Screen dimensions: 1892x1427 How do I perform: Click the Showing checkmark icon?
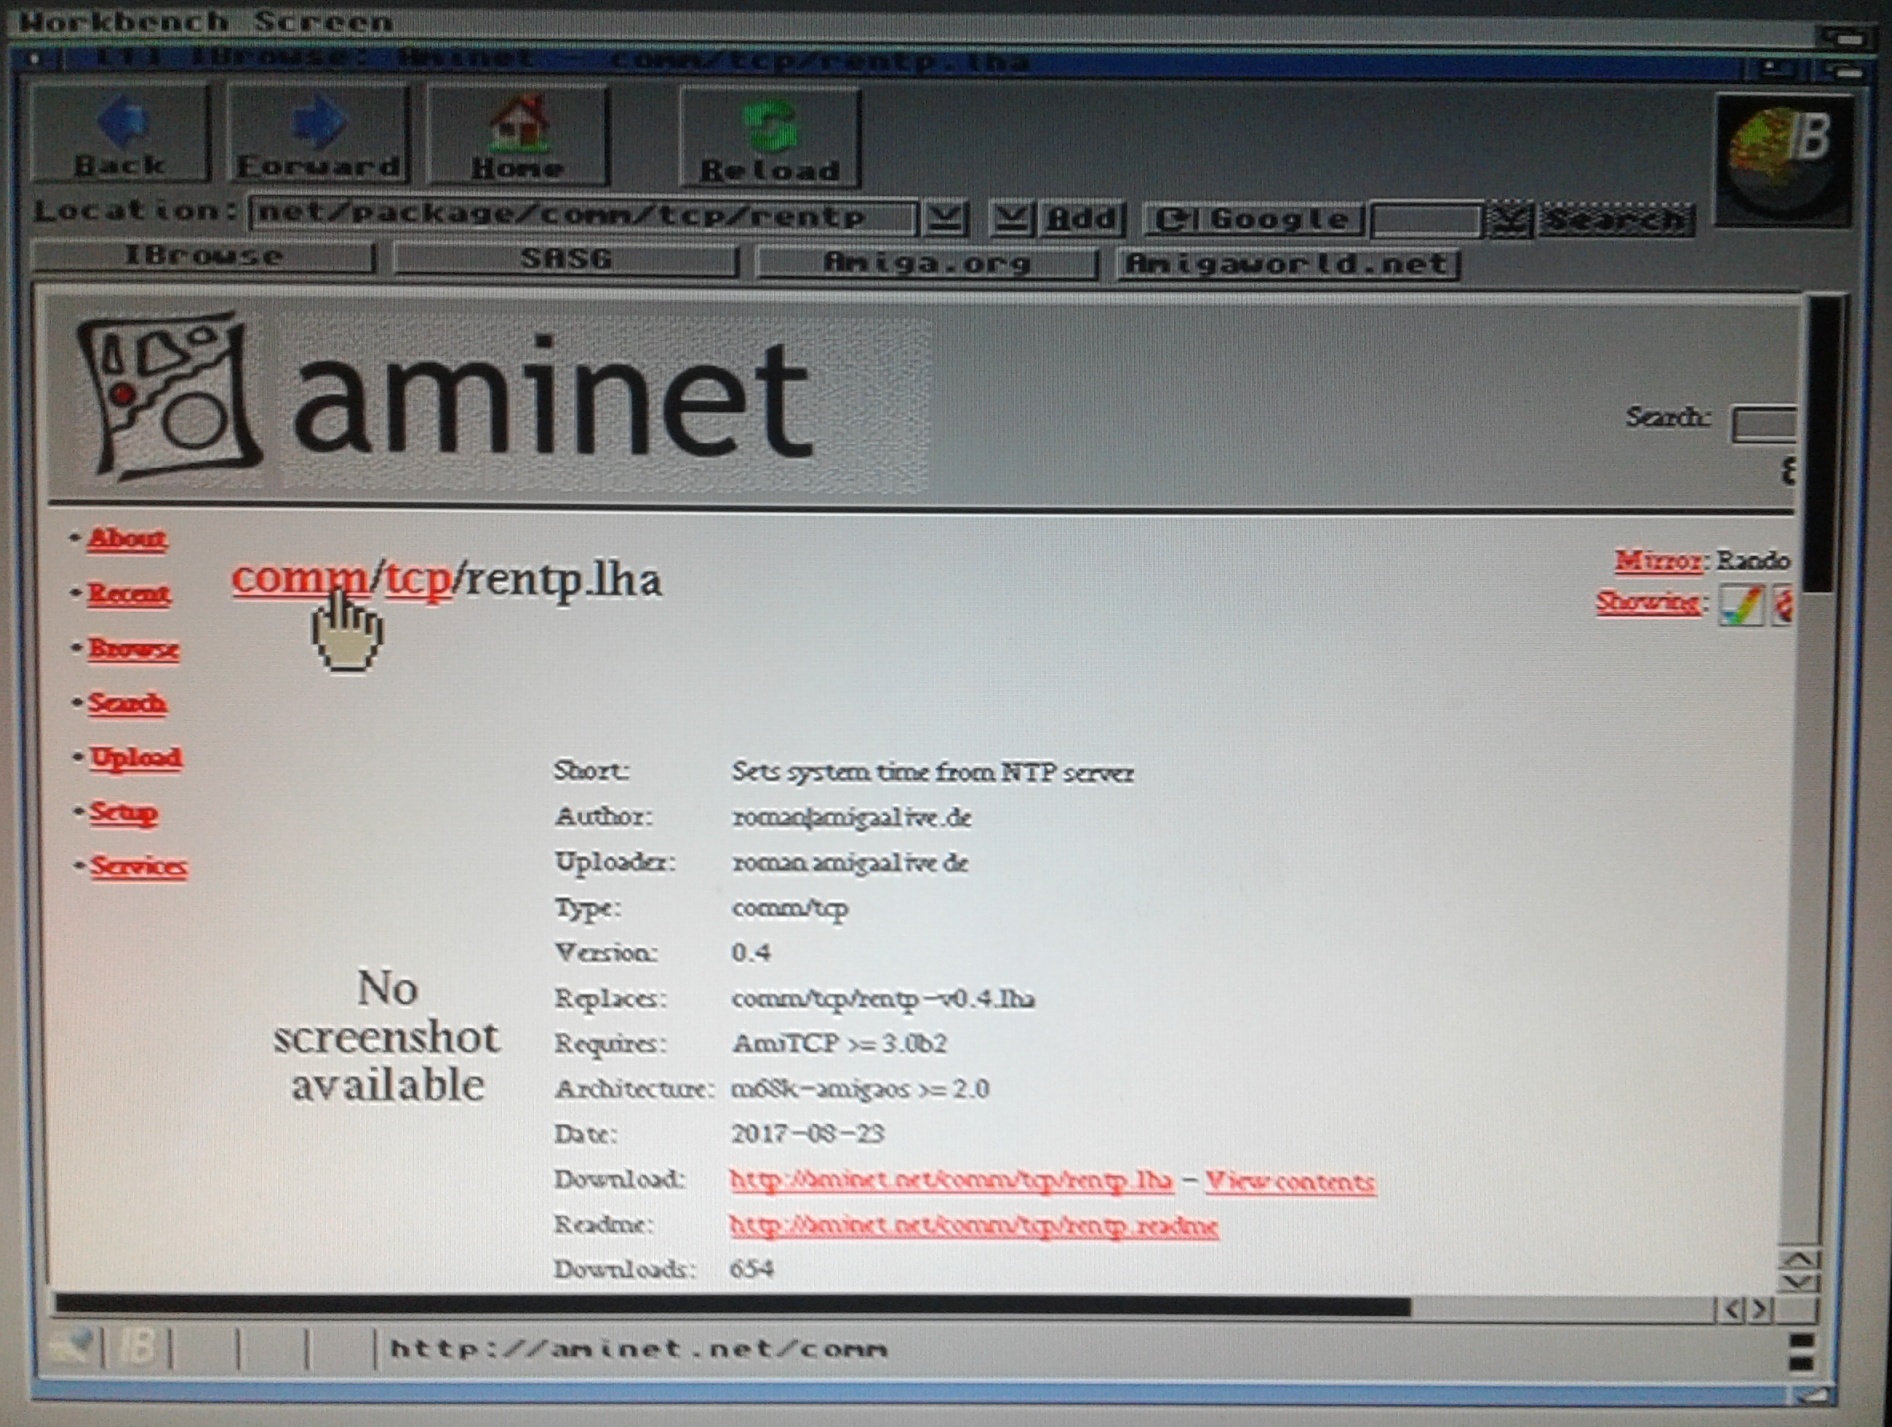[x=1741, y=604]
